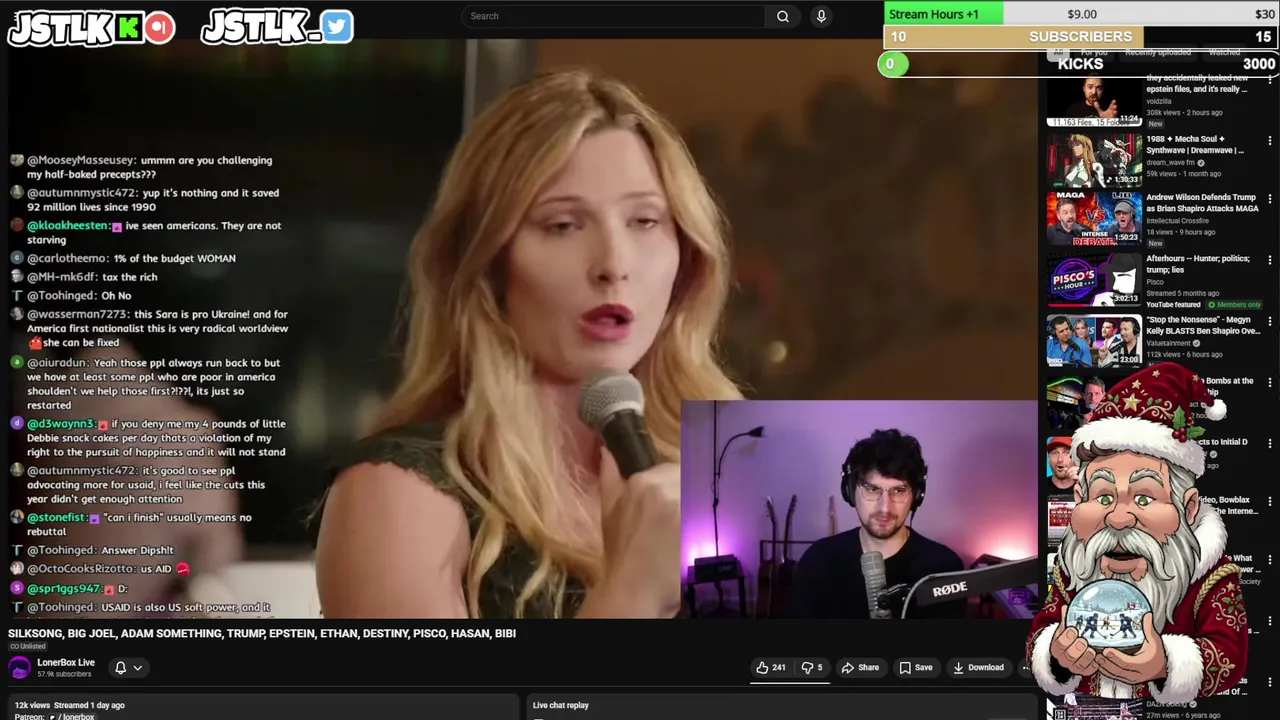Click chat username @kloakheesten
This screenshot has width=1280, height=720.
tap(68, 226)
